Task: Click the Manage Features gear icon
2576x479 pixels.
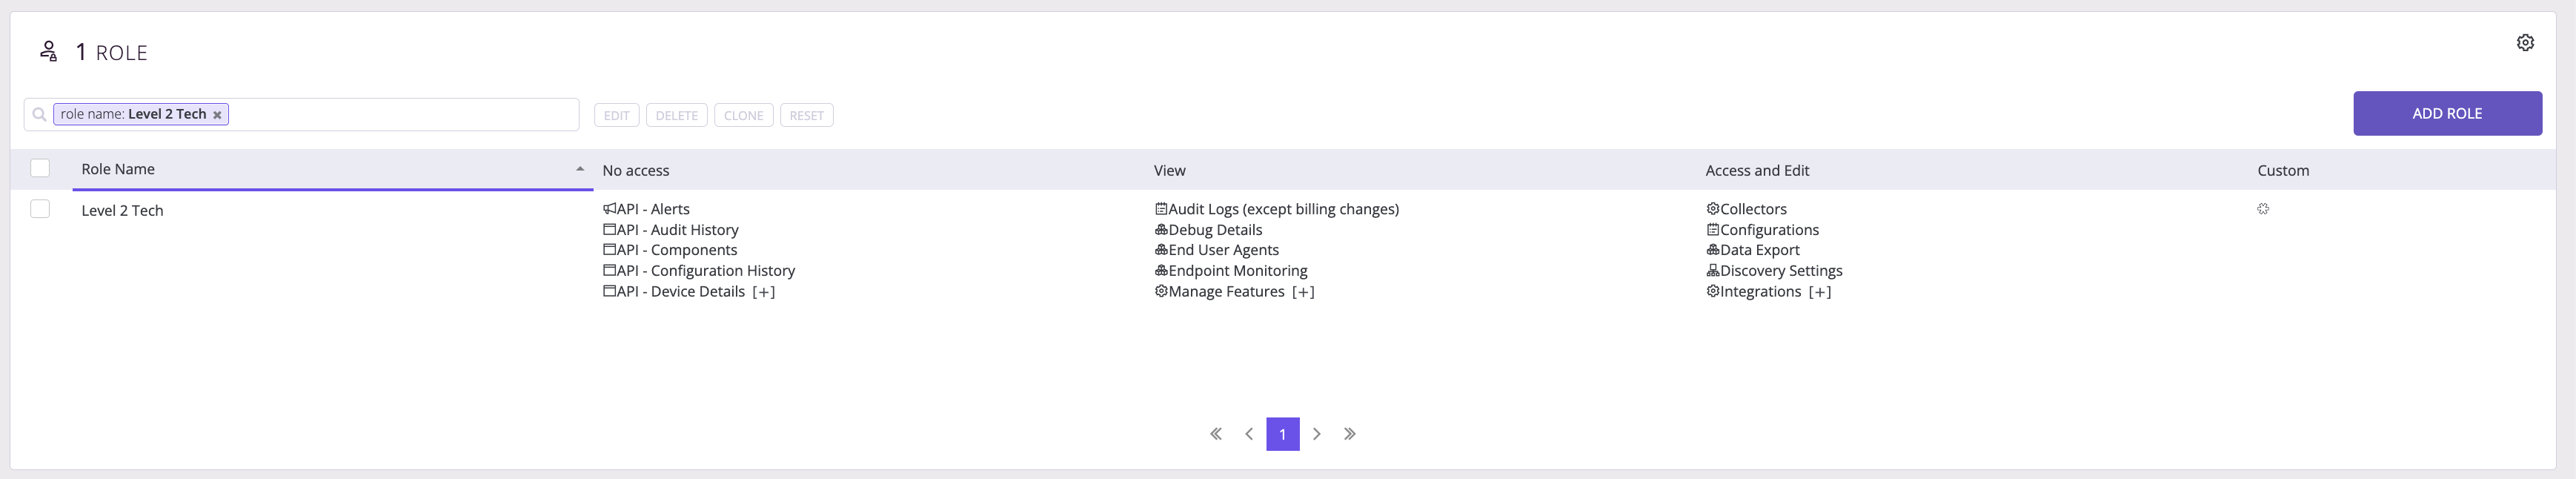Action: [1161, 291]
